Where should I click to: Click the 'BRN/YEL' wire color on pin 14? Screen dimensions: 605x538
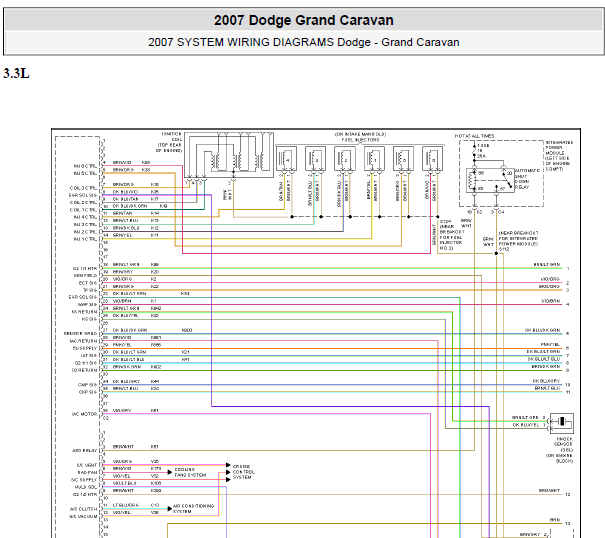[x=122, y=235]
